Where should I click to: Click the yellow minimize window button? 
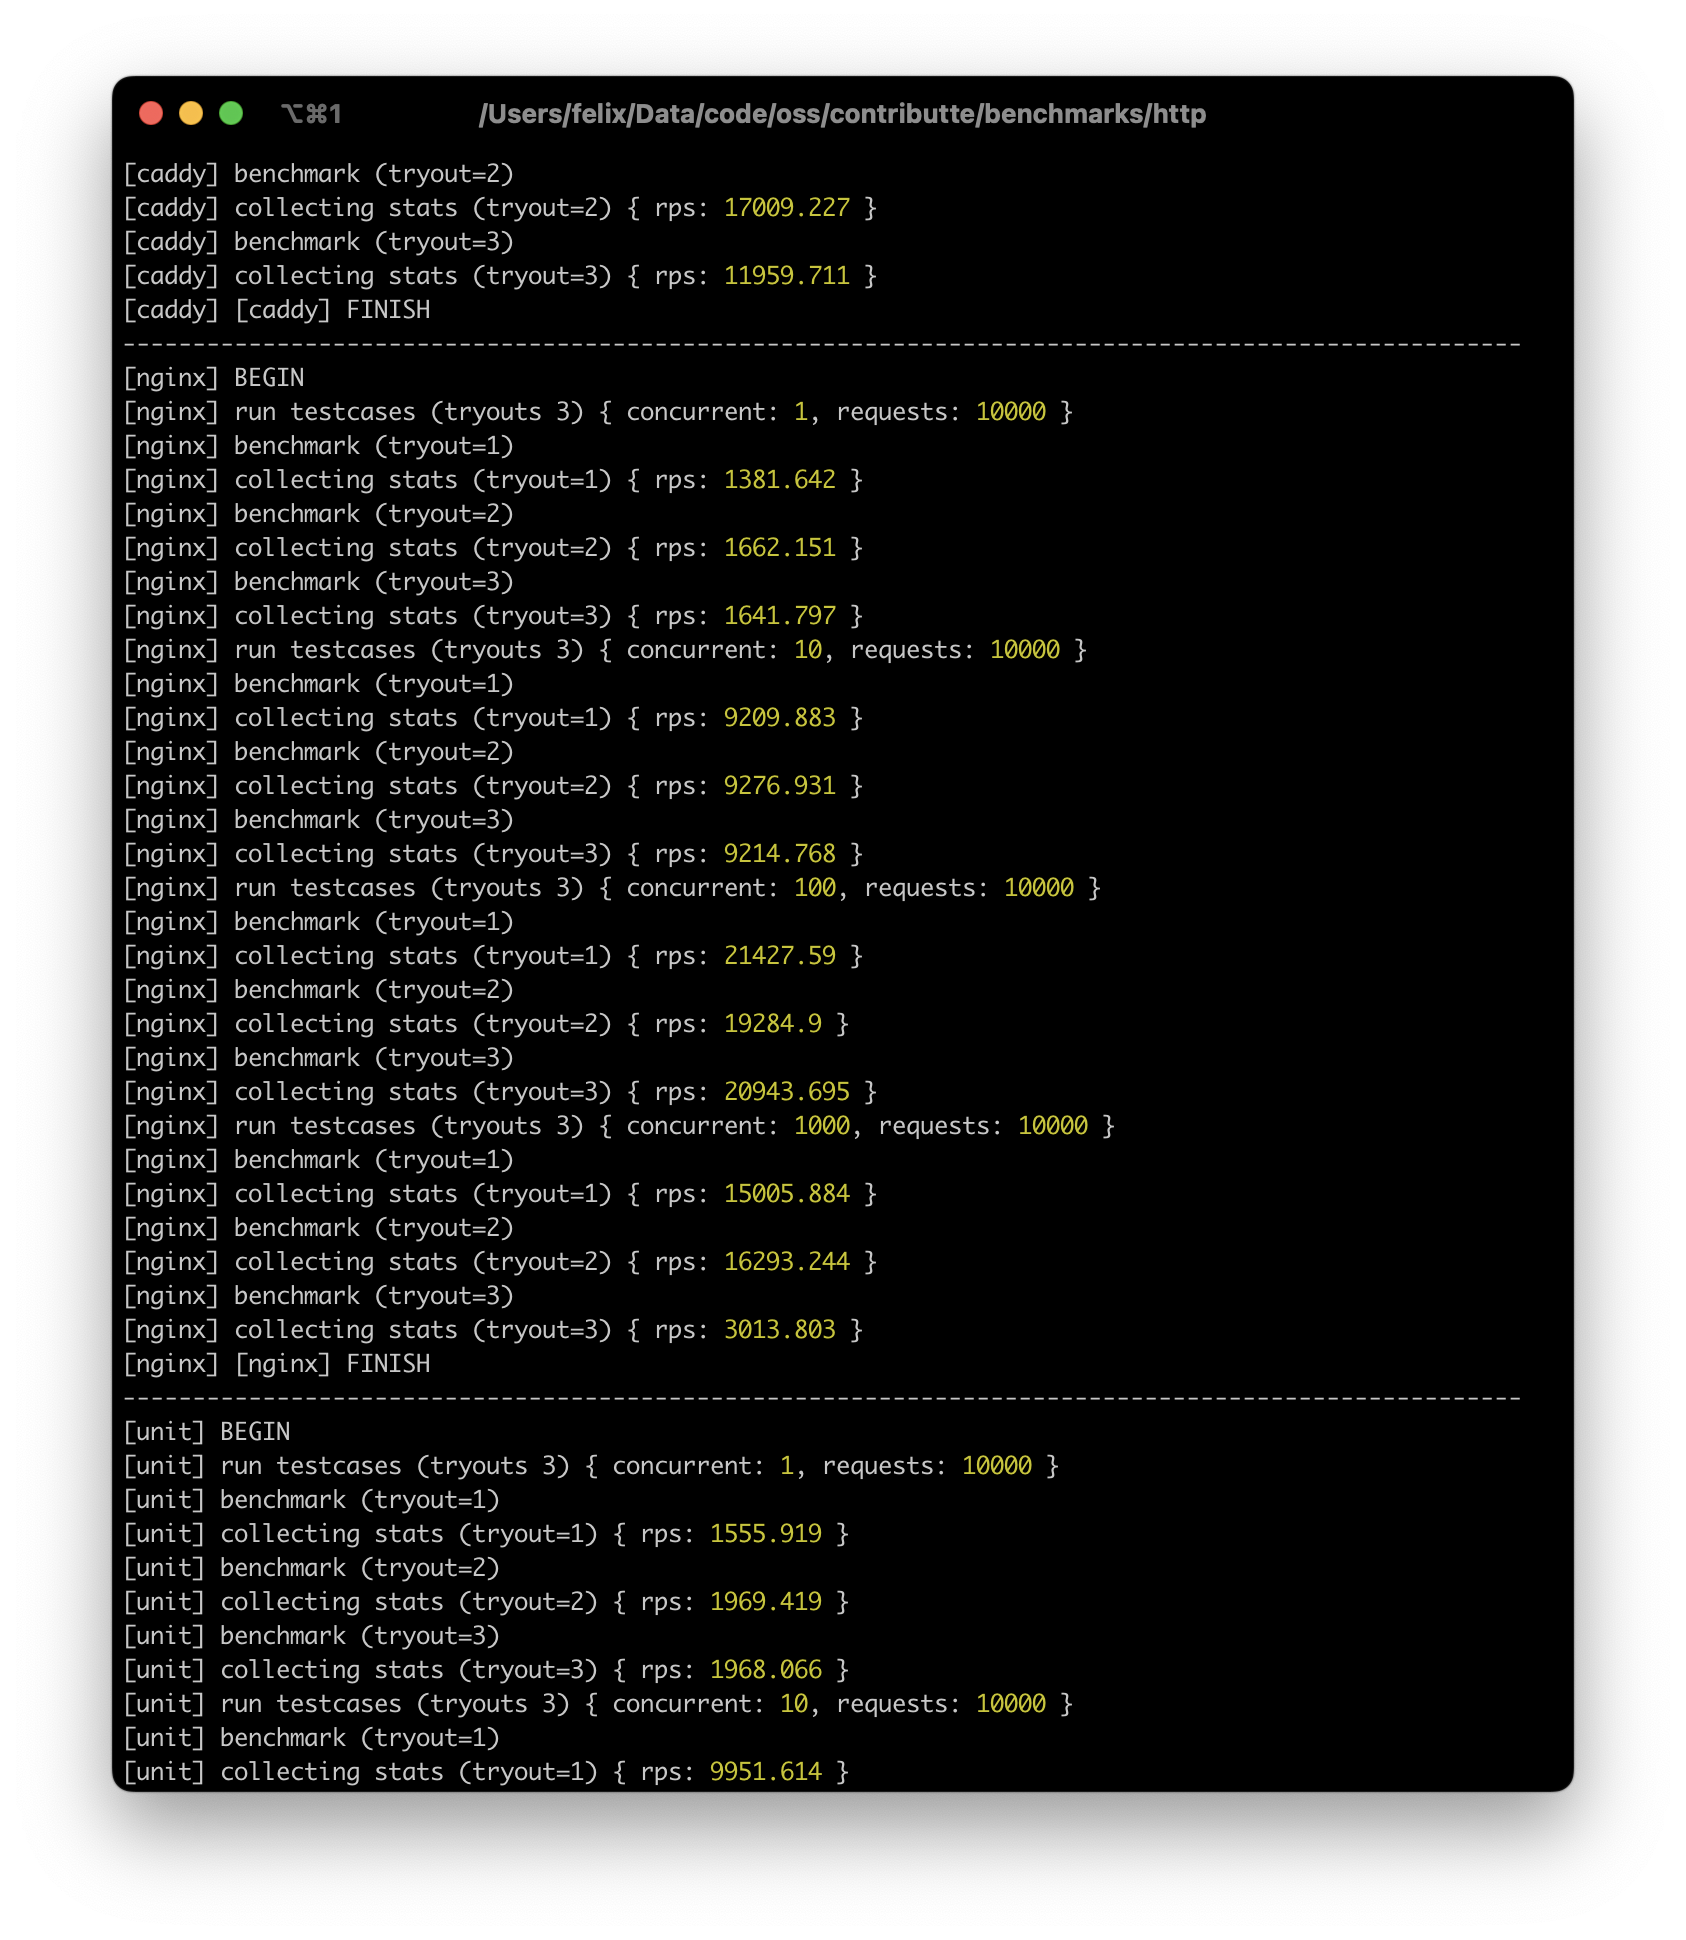tap(191, 113)
